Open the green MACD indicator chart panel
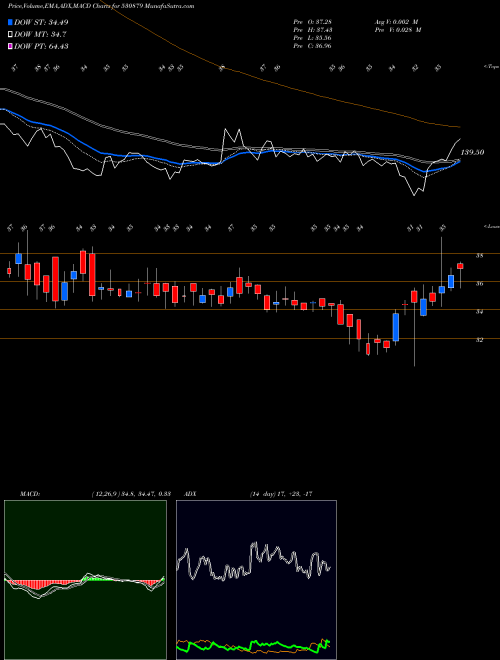The width and height of the screenshot is (500, 660). click(85, 580)
